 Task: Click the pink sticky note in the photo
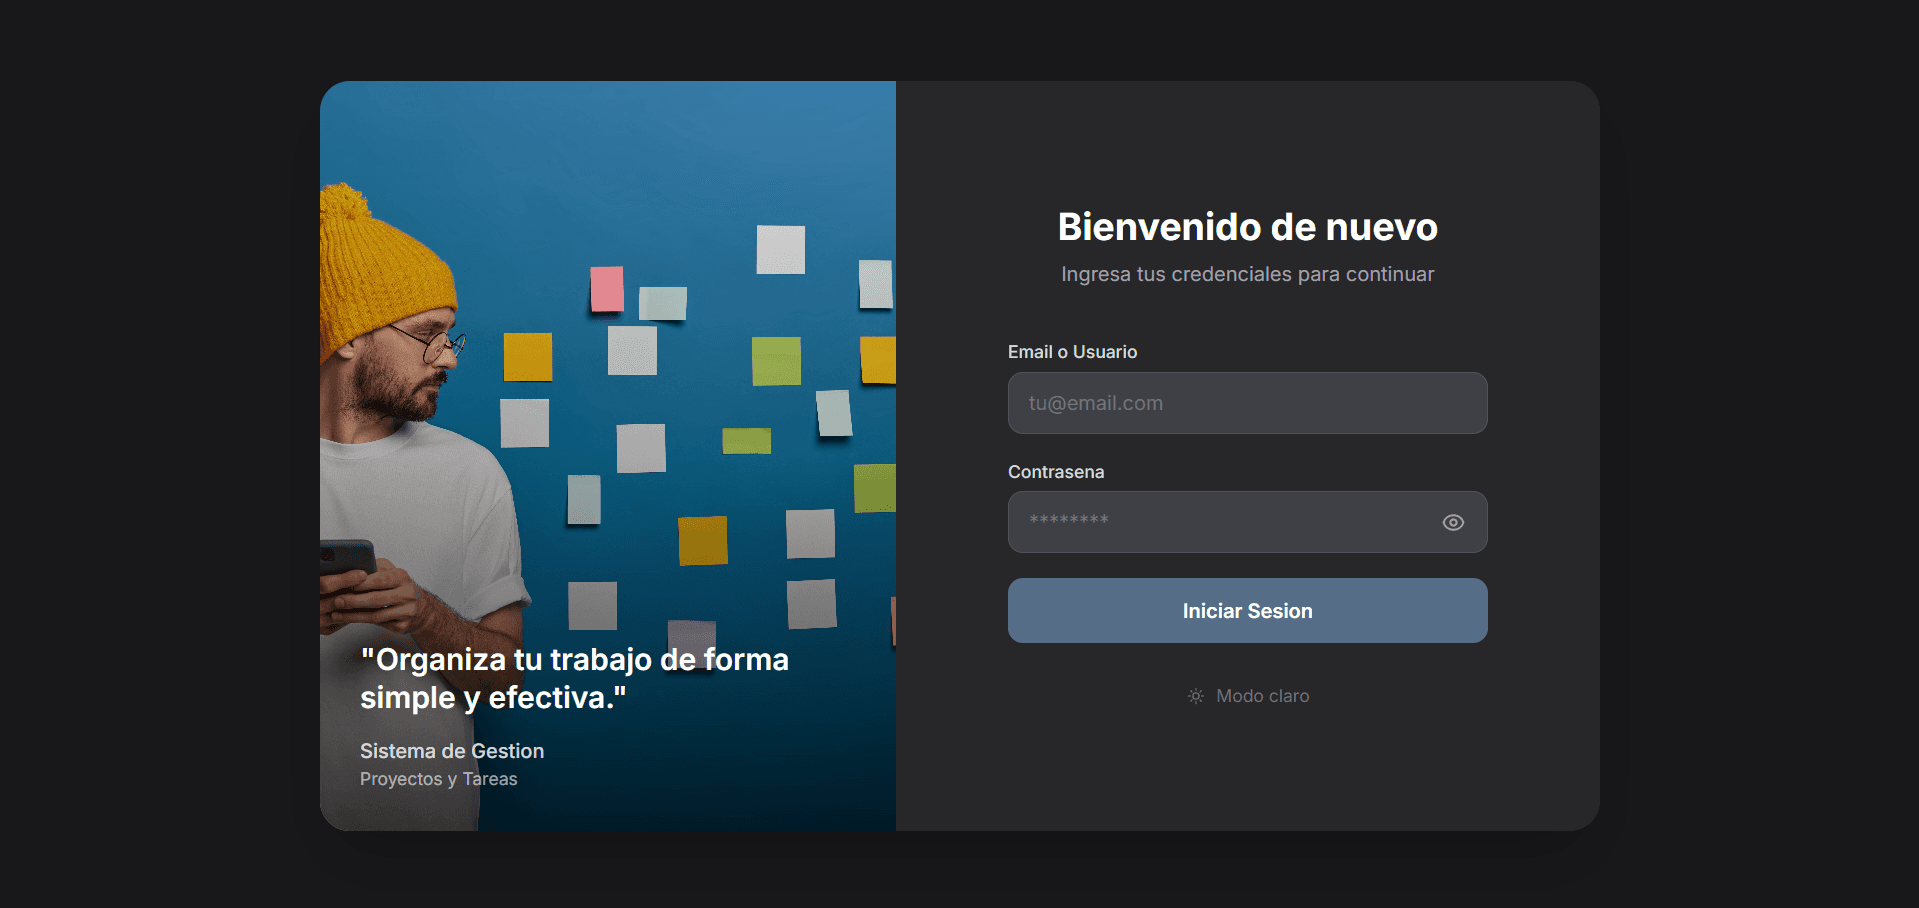[x=607, y=289]
